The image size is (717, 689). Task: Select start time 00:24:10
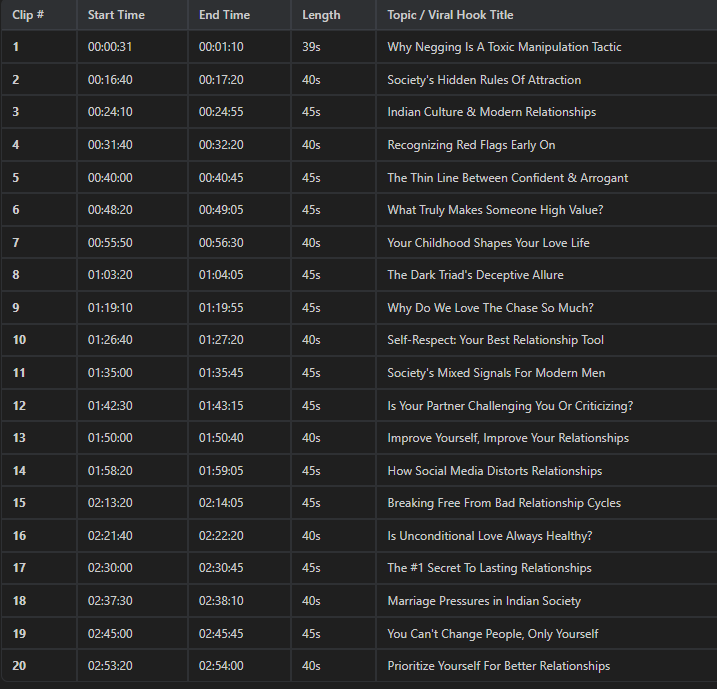110,112
